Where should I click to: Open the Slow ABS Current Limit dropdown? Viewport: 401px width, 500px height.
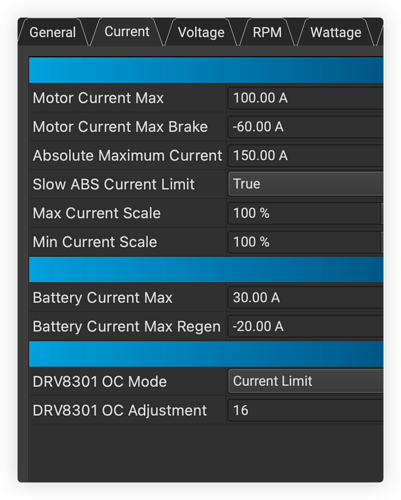[306, 184]
